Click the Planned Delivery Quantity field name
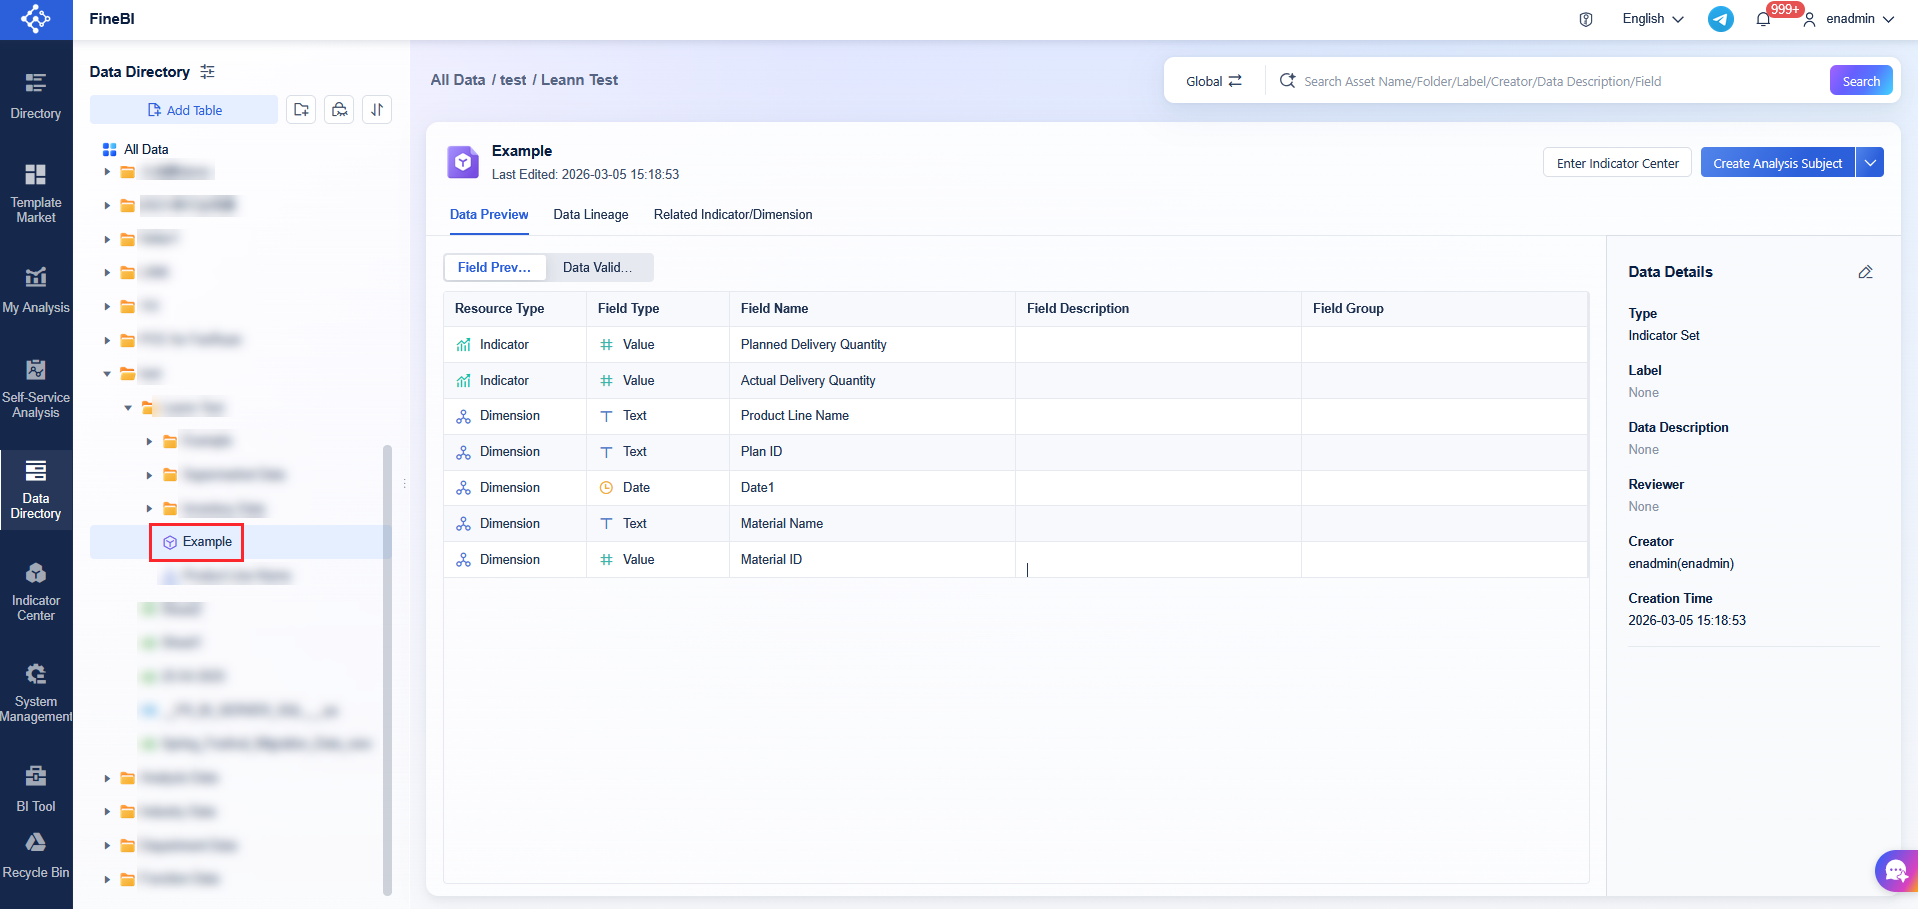 click(x=814, y=344)
